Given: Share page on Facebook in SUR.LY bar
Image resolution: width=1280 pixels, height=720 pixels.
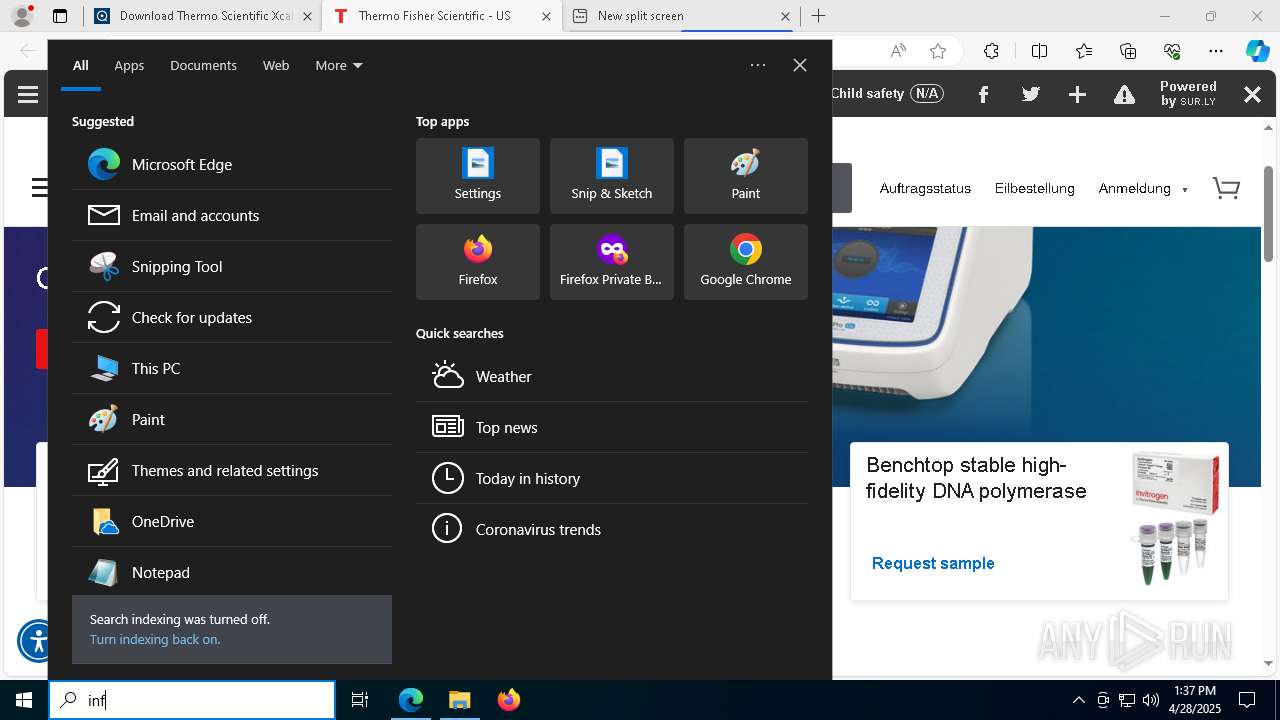Looking at the screenshot, I should point(983,94).
